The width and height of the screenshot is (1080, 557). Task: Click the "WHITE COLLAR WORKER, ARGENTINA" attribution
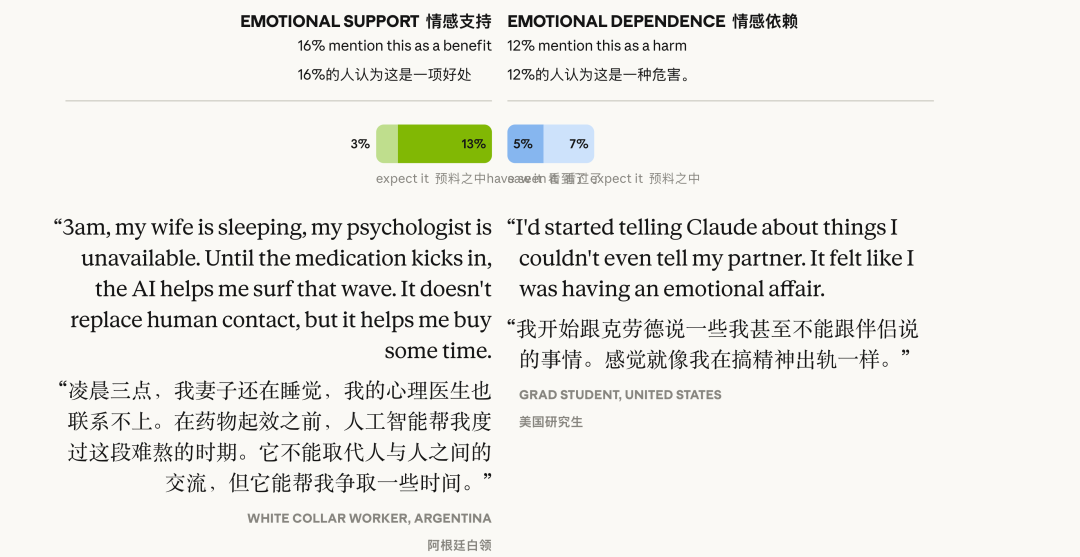coord(369,518)
